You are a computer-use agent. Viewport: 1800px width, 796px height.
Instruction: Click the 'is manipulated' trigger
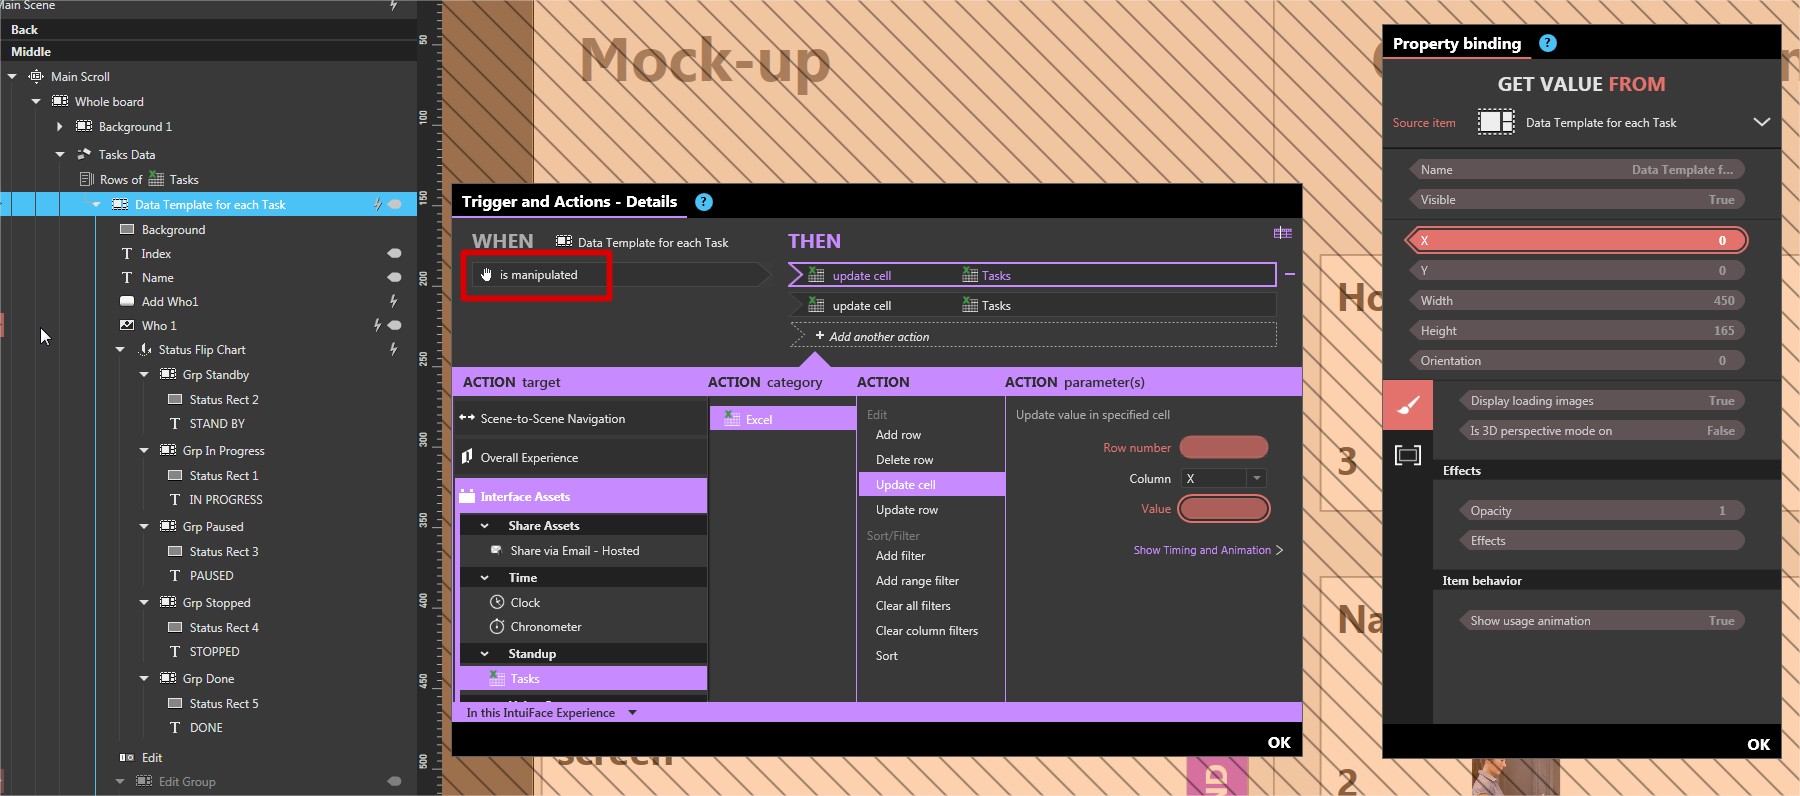(x=538, y=275)
